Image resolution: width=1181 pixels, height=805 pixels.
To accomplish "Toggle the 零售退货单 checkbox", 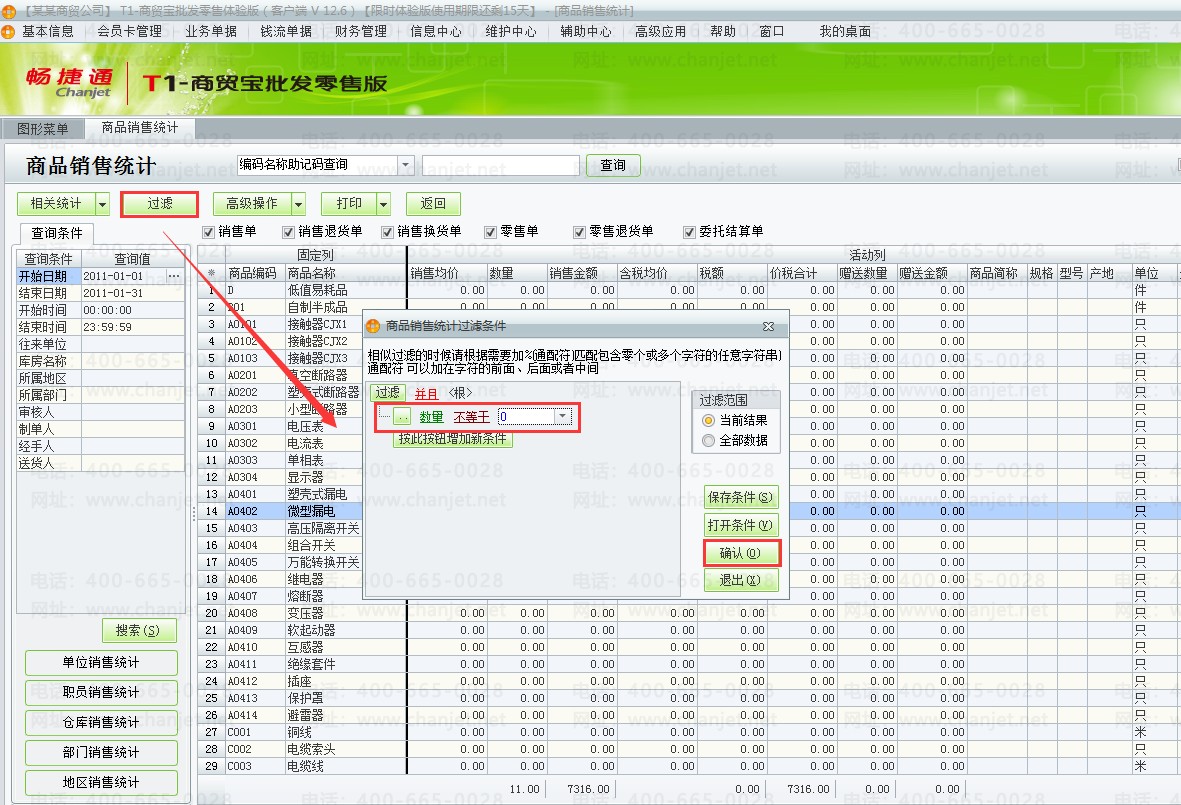I will 579,232.
